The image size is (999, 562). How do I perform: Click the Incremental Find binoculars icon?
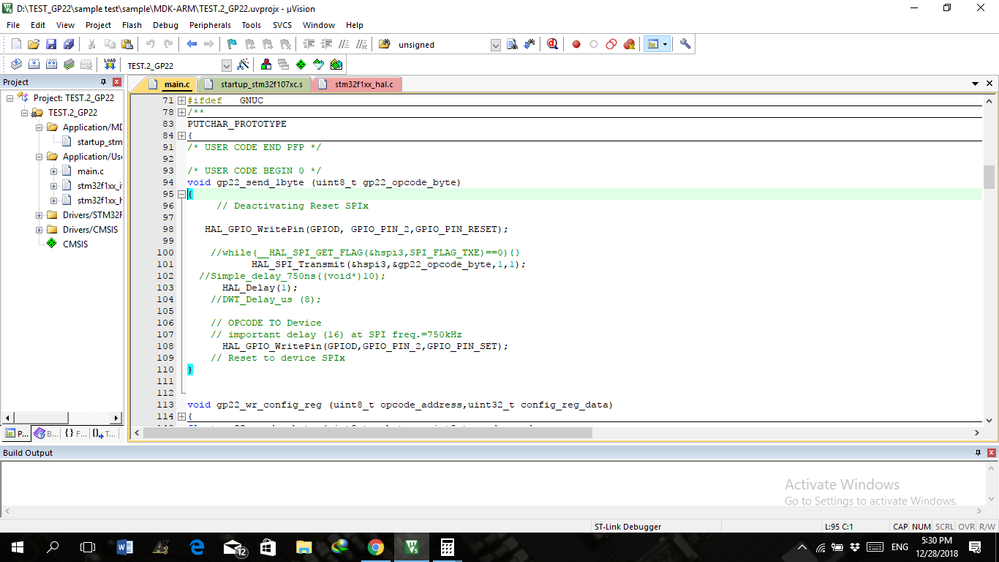529,45
